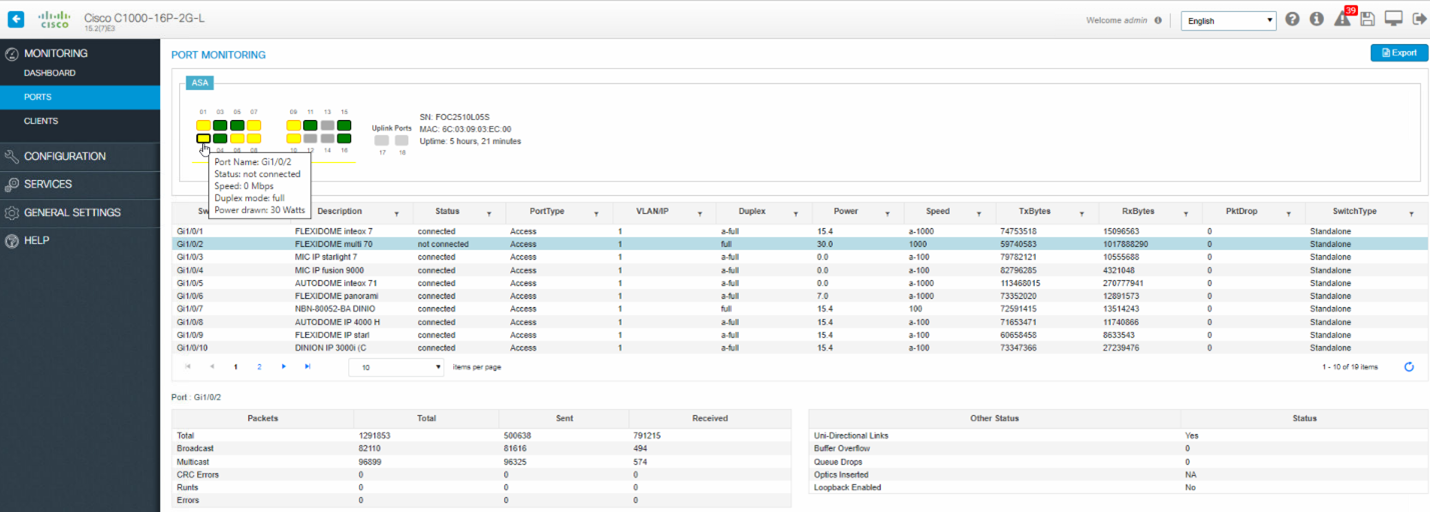Open the items per page dropdown

pyautogui.click(x=396, y=367)
